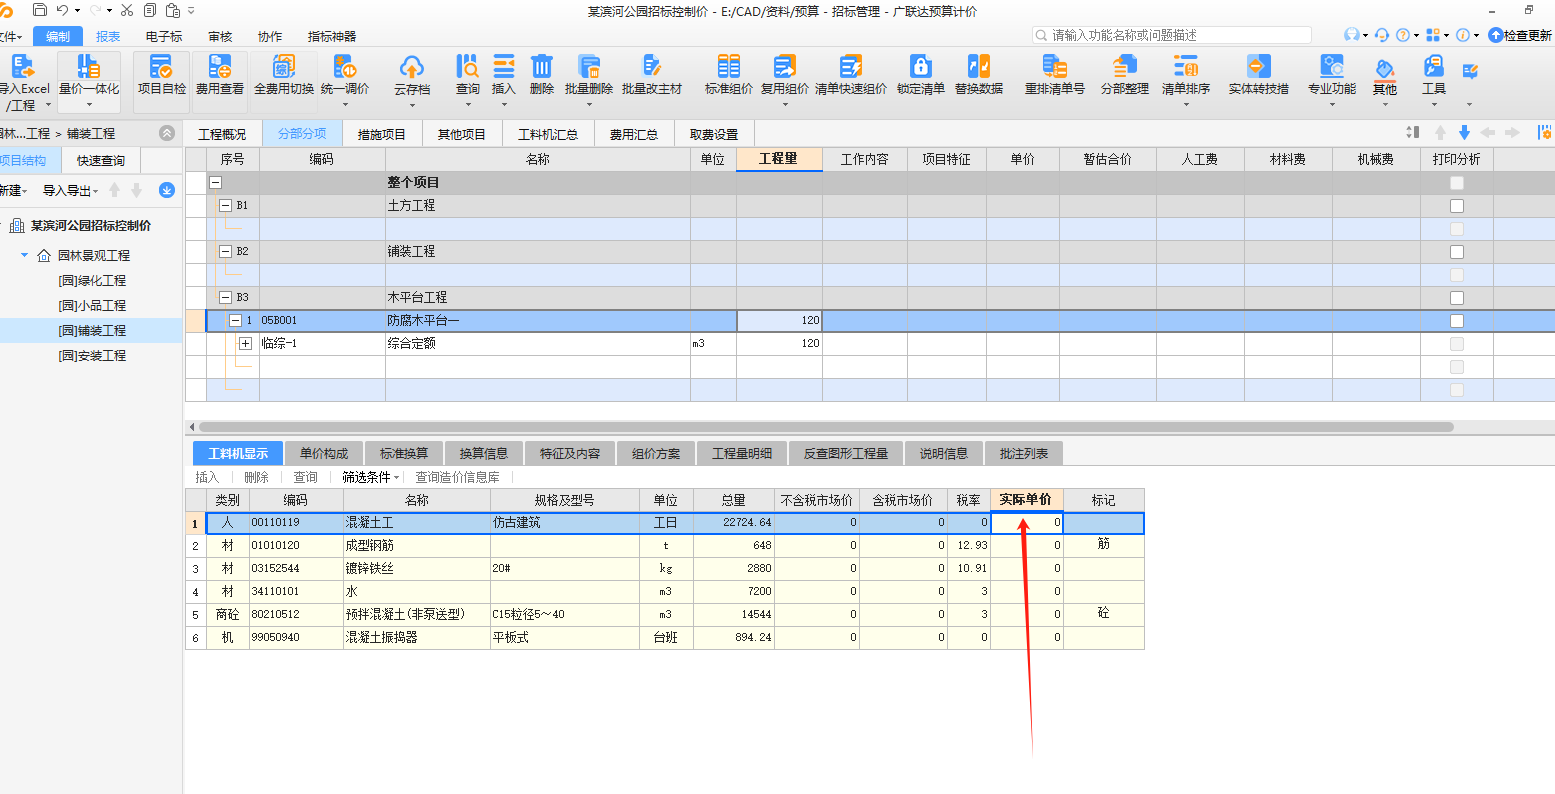Click the 替换数据 replace data icon

pos(978,67)
